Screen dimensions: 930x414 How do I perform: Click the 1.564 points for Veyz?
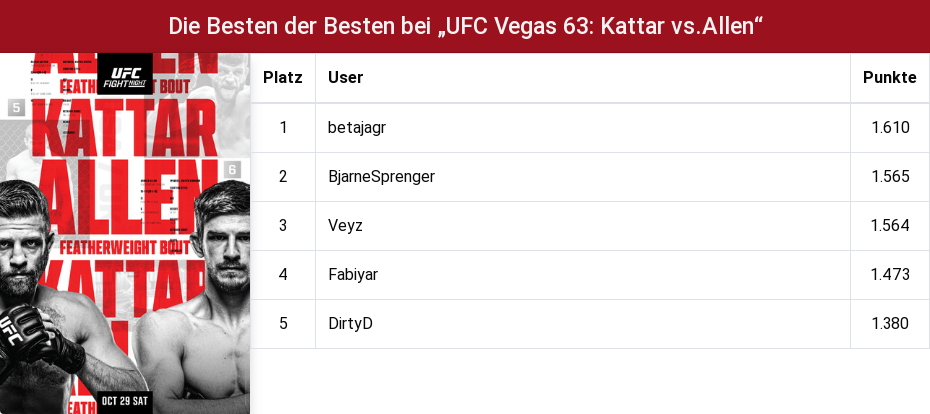coord(890,225)
